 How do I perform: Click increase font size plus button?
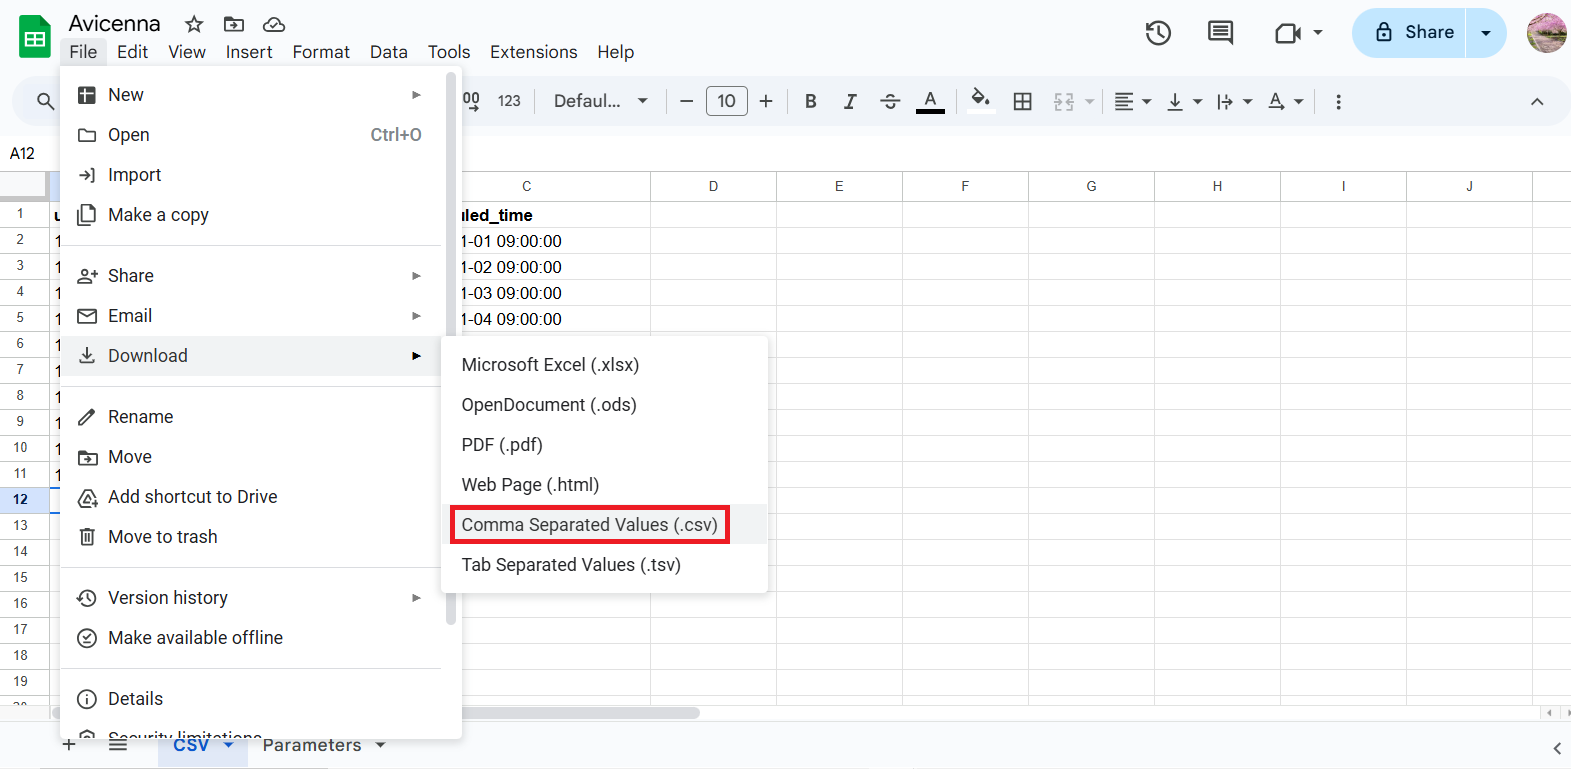[x=766, y=101]
